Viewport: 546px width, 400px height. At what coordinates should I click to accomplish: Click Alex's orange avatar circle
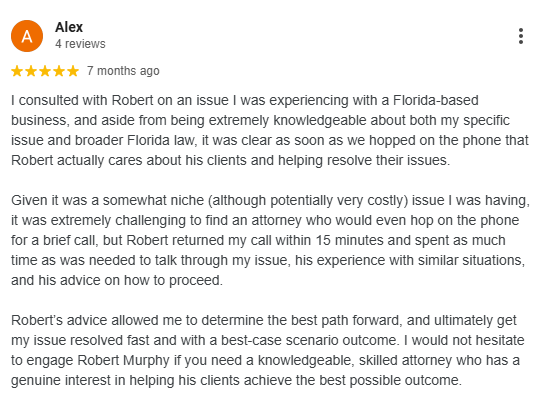[27, 36]
